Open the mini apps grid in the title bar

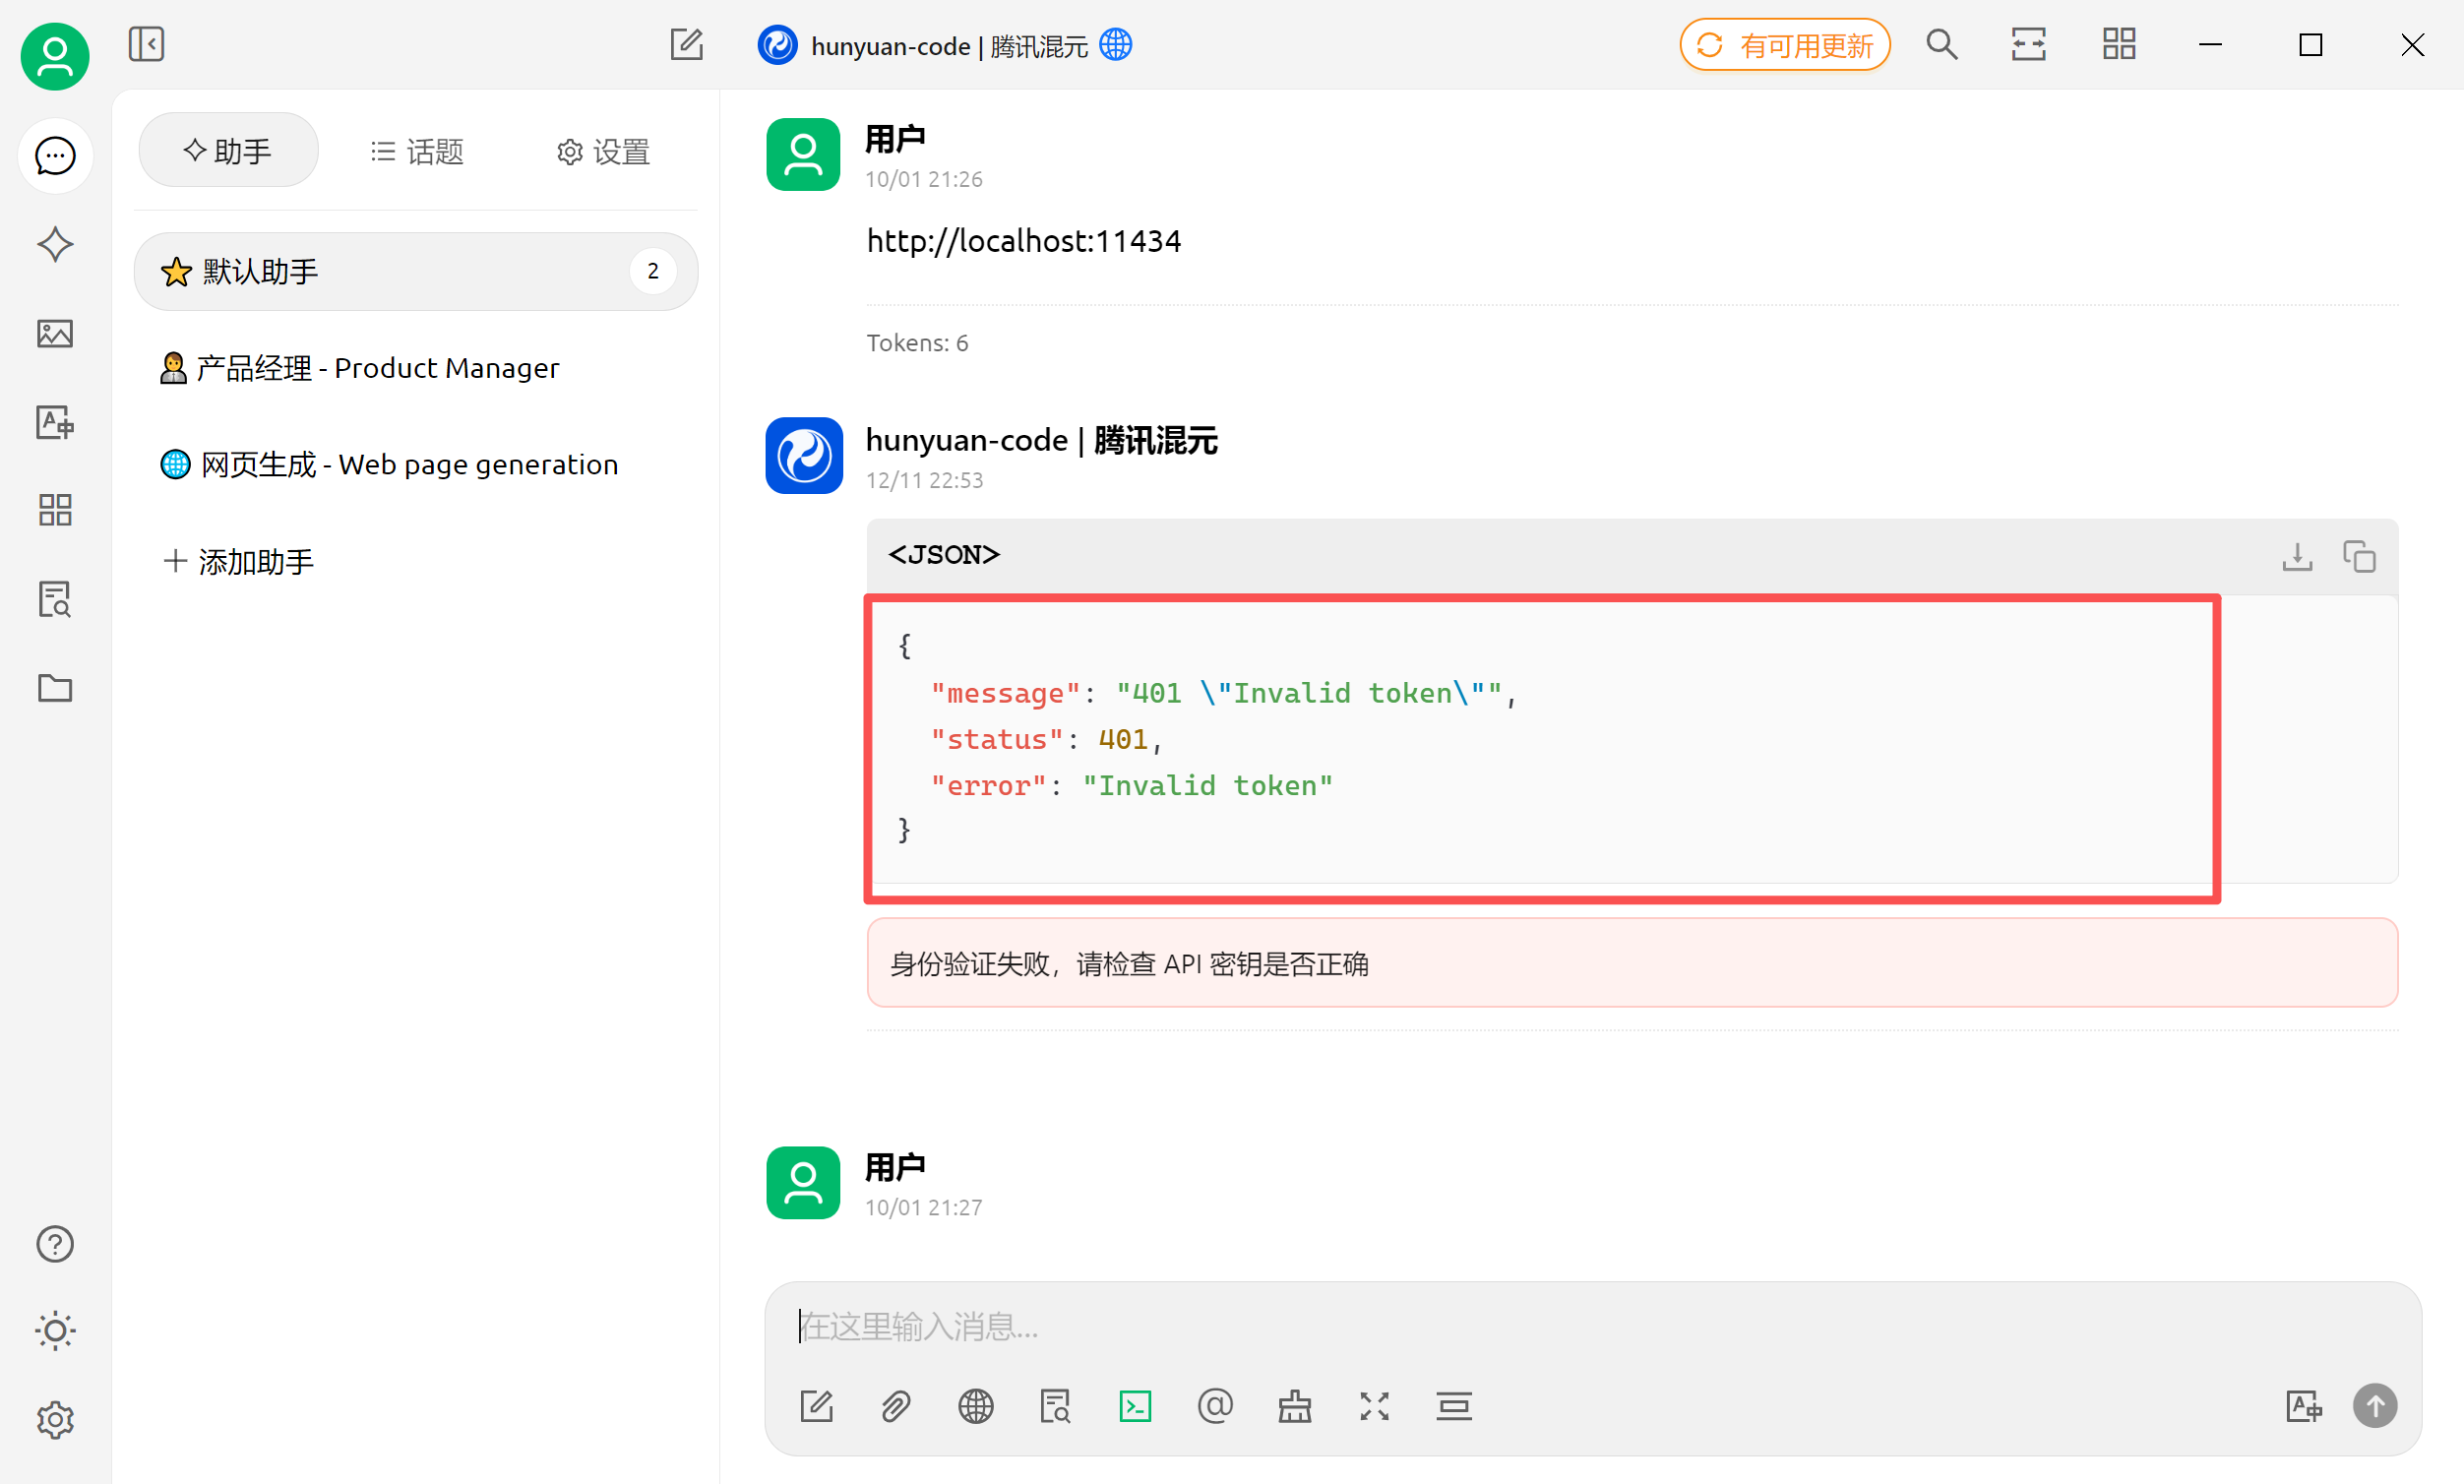point(2118,44)
